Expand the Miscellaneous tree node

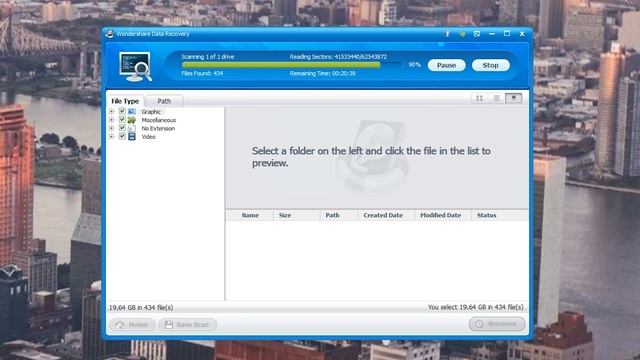pos(111,120)
